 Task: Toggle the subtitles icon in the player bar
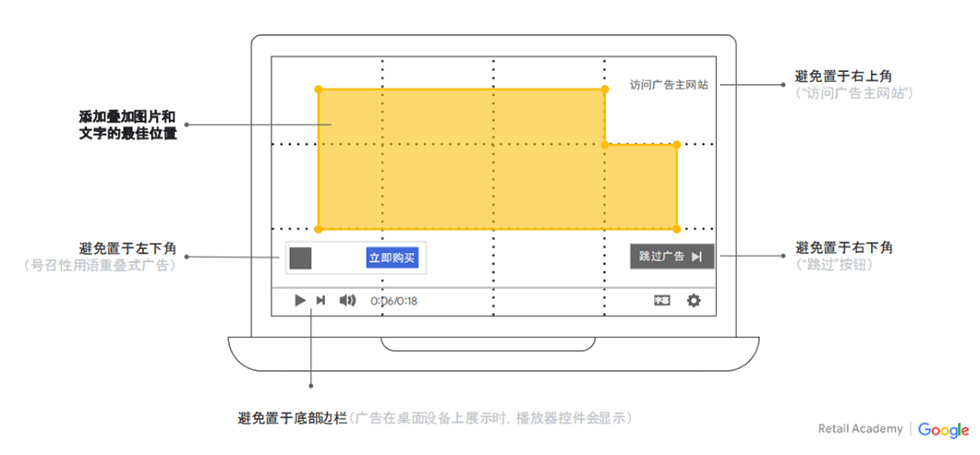point(662,300)
